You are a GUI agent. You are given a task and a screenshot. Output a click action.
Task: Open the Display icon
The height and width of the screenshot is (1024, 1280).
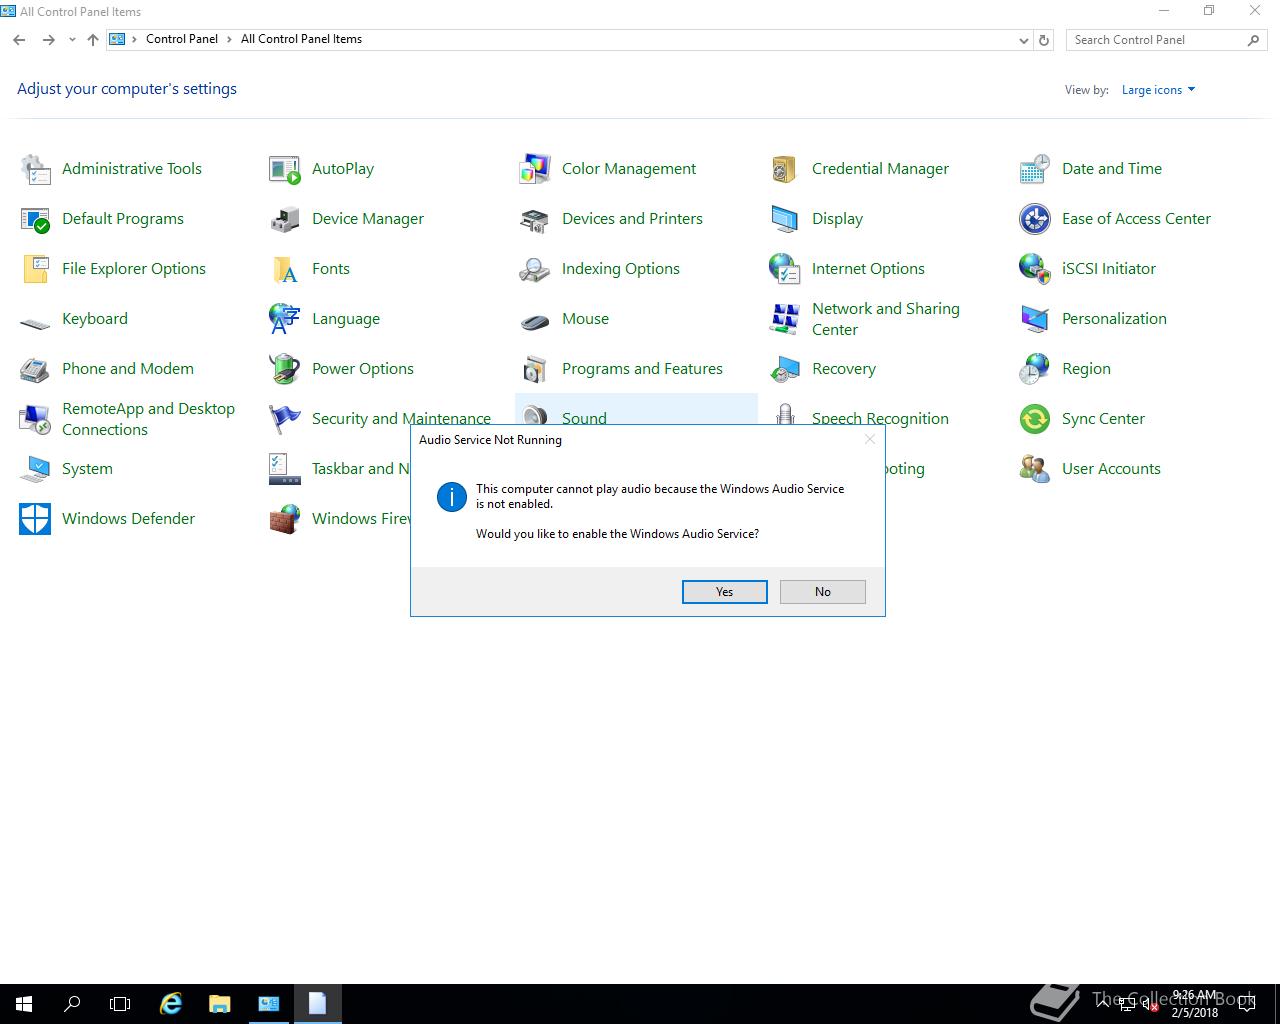[x=785, y=219]
